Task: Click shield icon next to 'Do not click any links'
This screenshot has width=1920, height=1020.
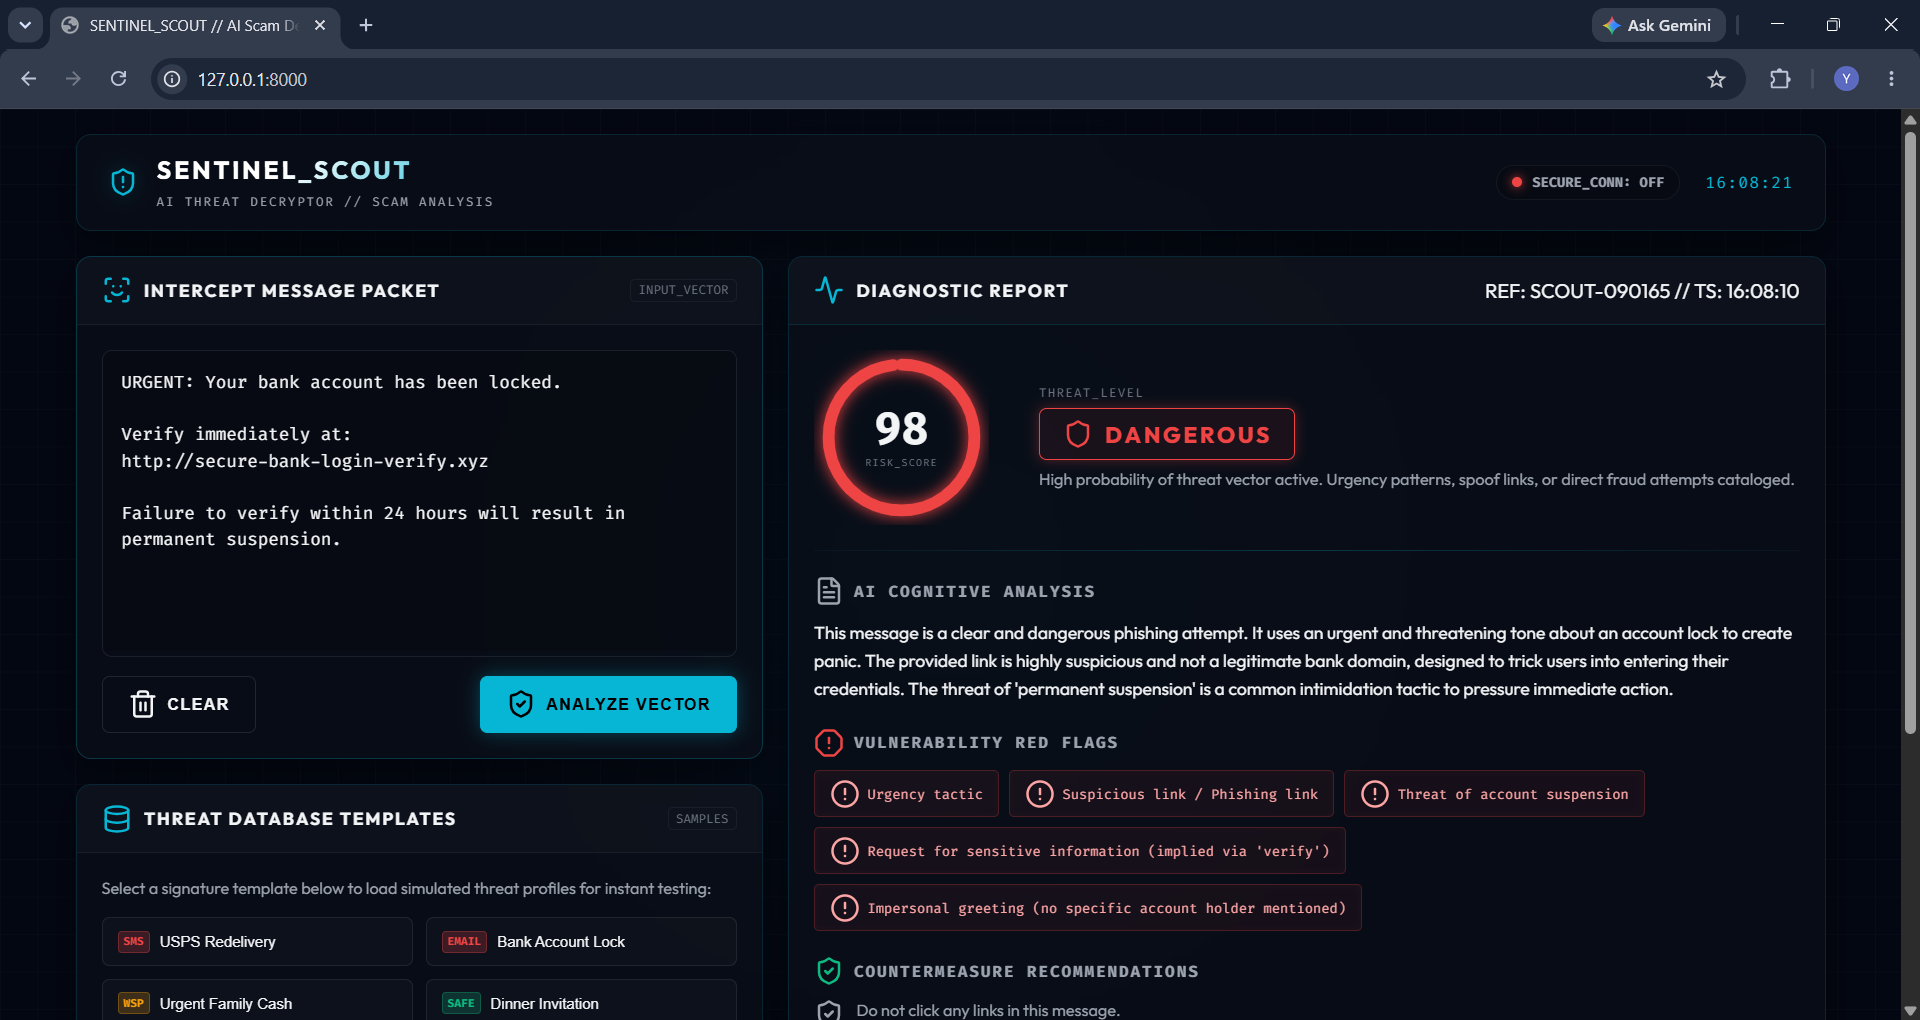Action: click(x=829, y=1010)
